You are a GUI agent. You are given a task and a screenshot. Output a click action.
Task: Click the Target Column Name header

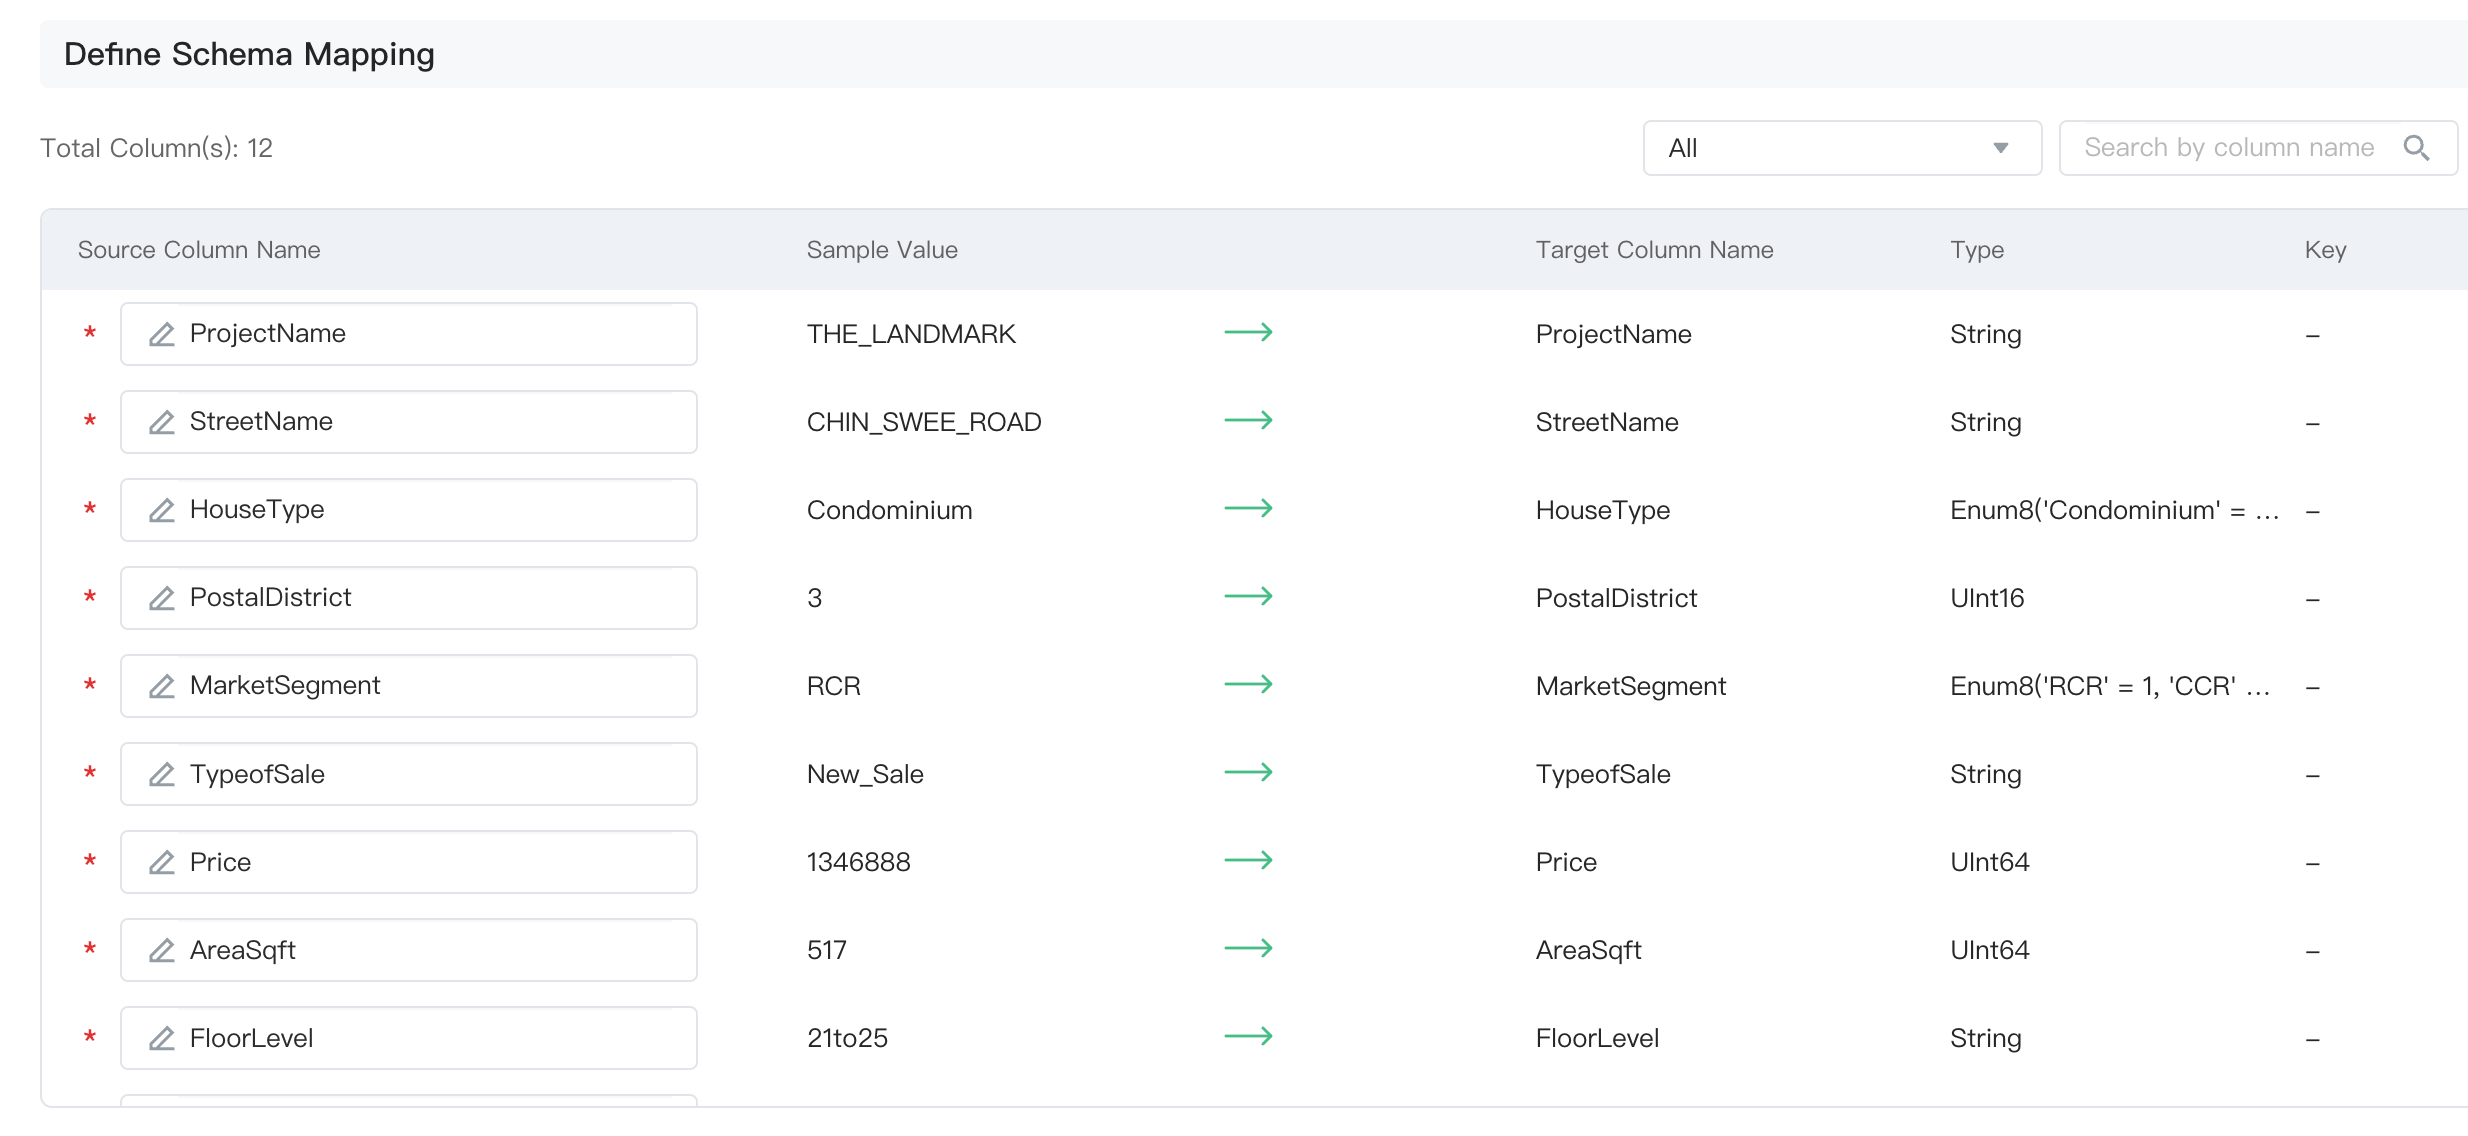pyautogui.click(x=1654, y=250)
